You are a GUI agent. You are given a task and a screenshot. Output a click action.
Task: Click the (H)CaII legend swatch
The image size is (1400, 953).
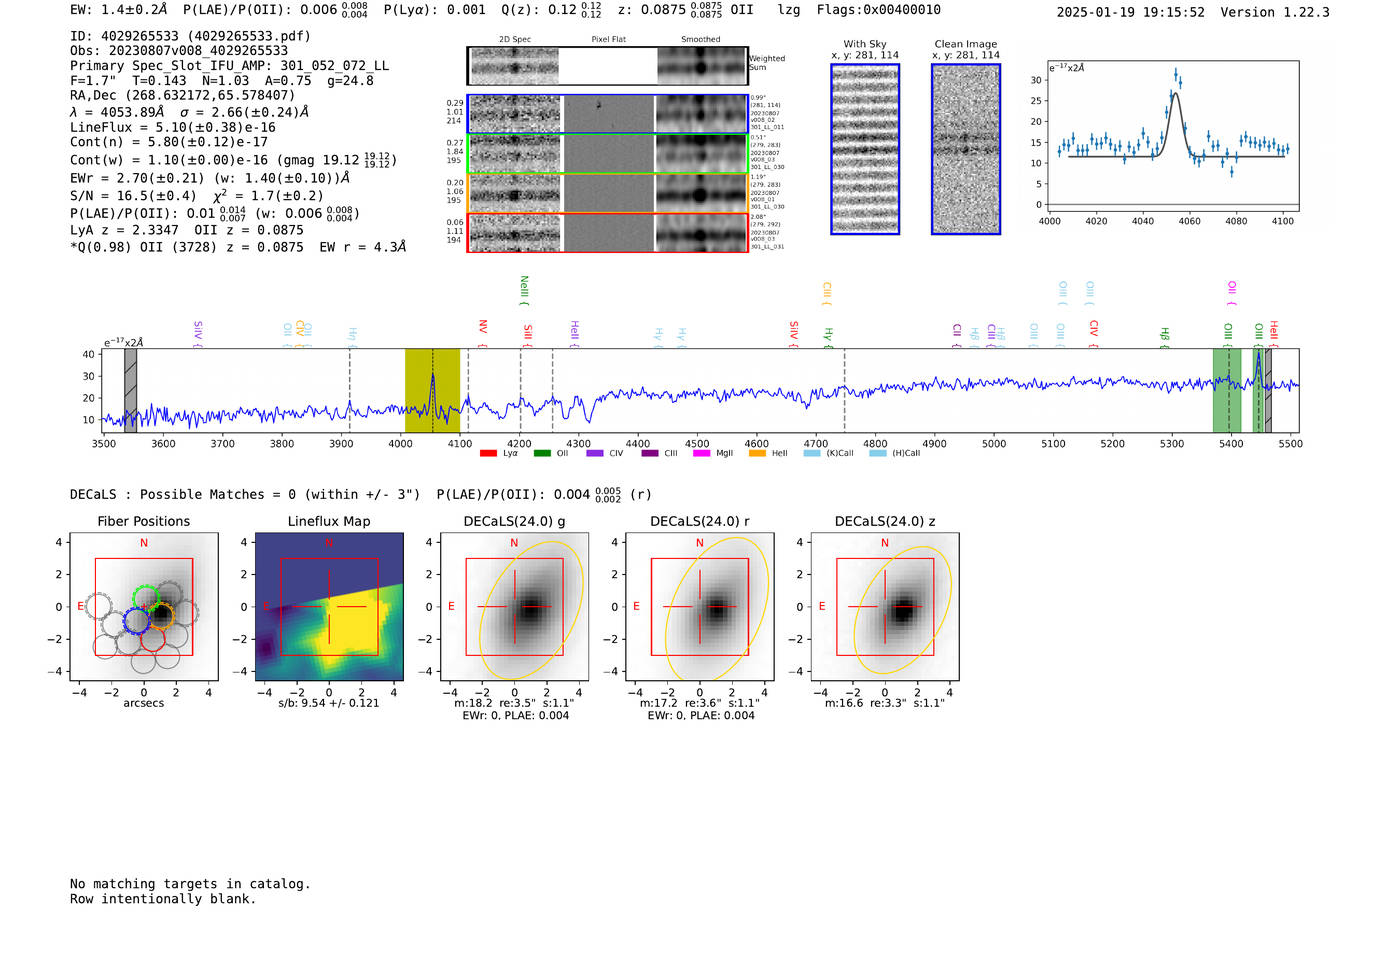878,454
